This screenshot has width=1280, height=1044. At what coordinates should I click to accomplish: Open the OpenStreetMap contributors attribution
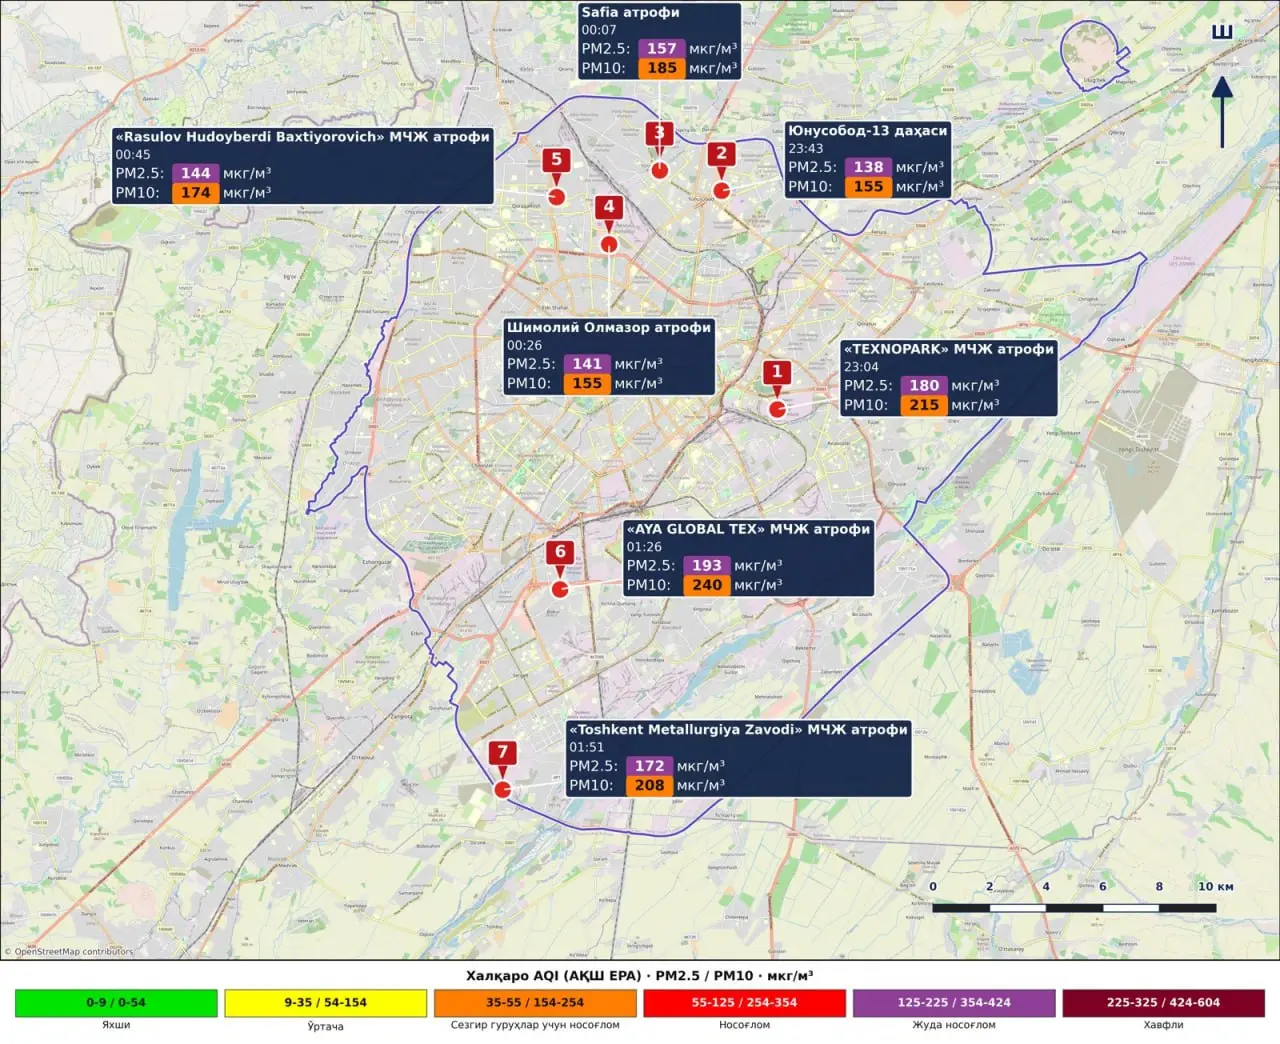tap(68, 952)
